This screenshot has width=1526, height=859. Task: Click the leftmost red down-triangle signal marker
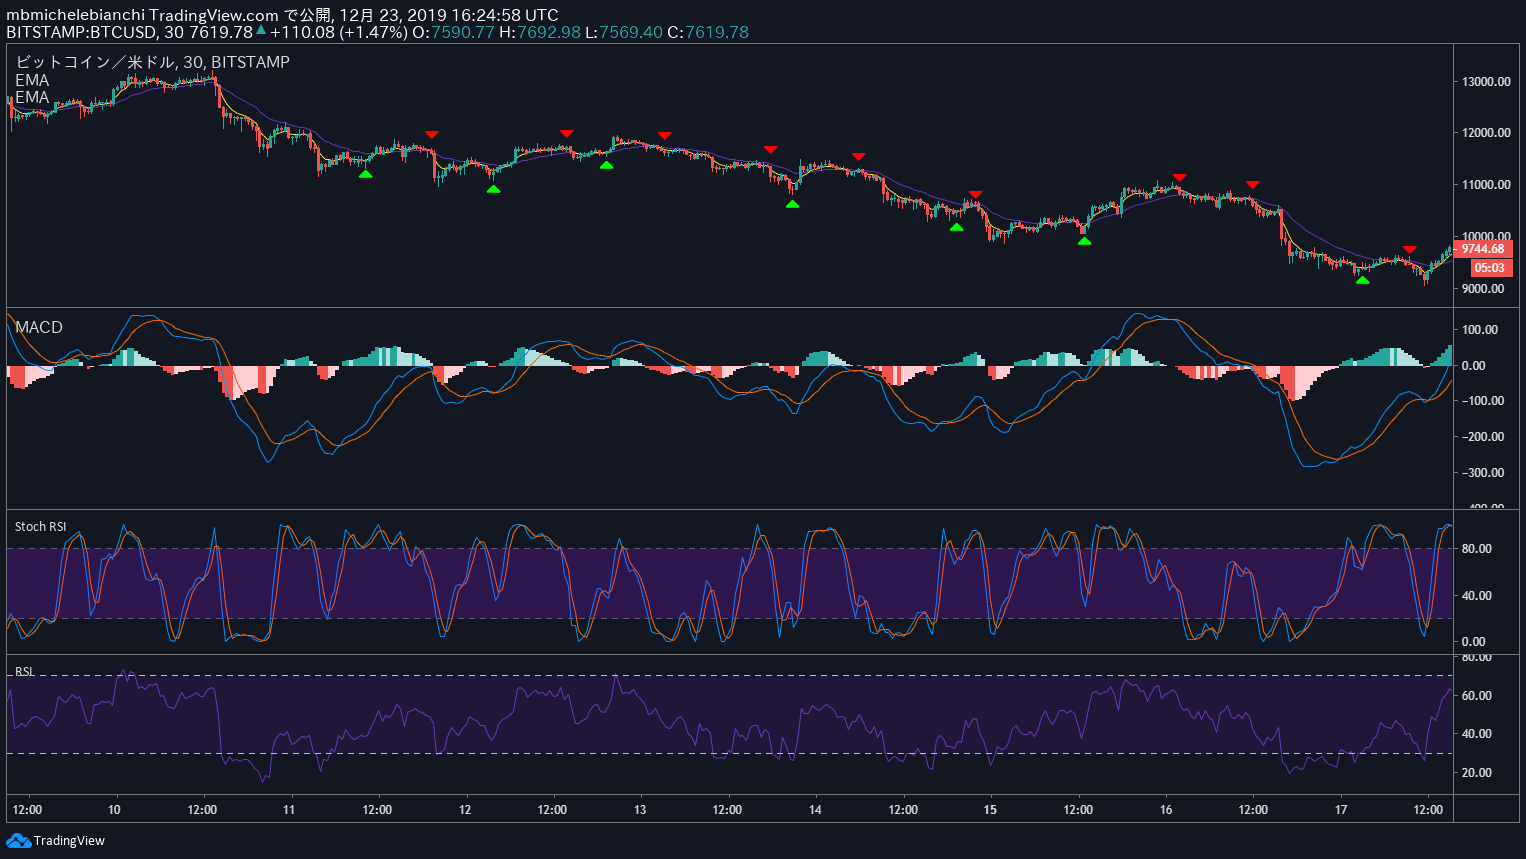click(x=431, y=135)
